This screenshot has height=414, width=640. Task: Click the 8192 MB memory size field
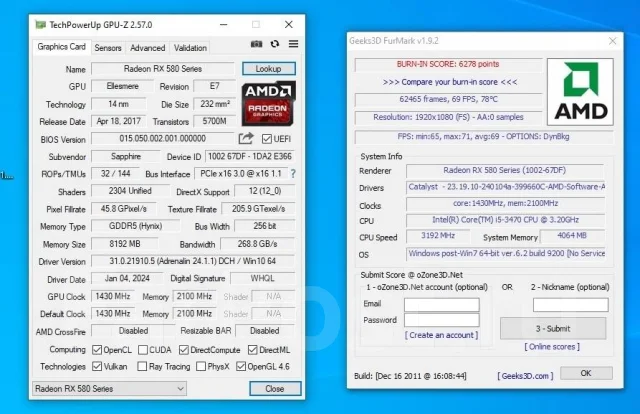pos(125,244)
